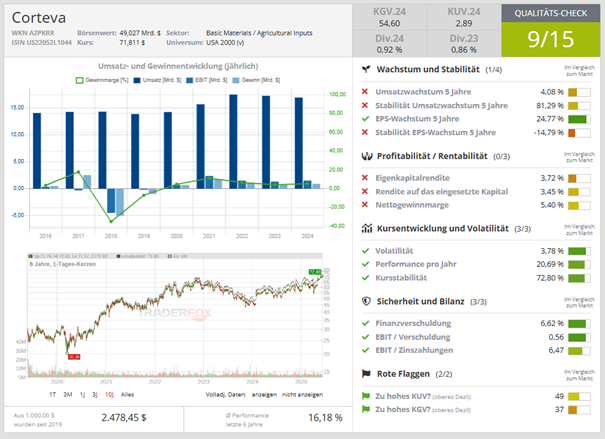Click the green check next to Performance pro Jahr
The height and width of the screenshot is (439, 605).
point(365,264)
